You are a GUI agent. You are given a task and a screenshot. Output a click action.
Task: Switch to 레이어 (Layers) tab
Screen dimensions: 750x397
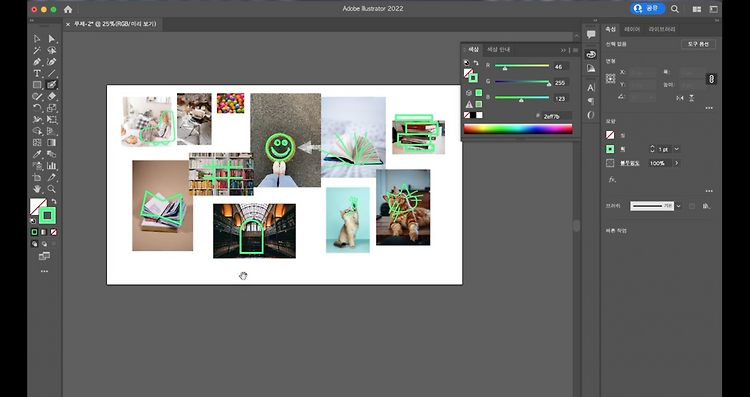[x=632, y=29]
